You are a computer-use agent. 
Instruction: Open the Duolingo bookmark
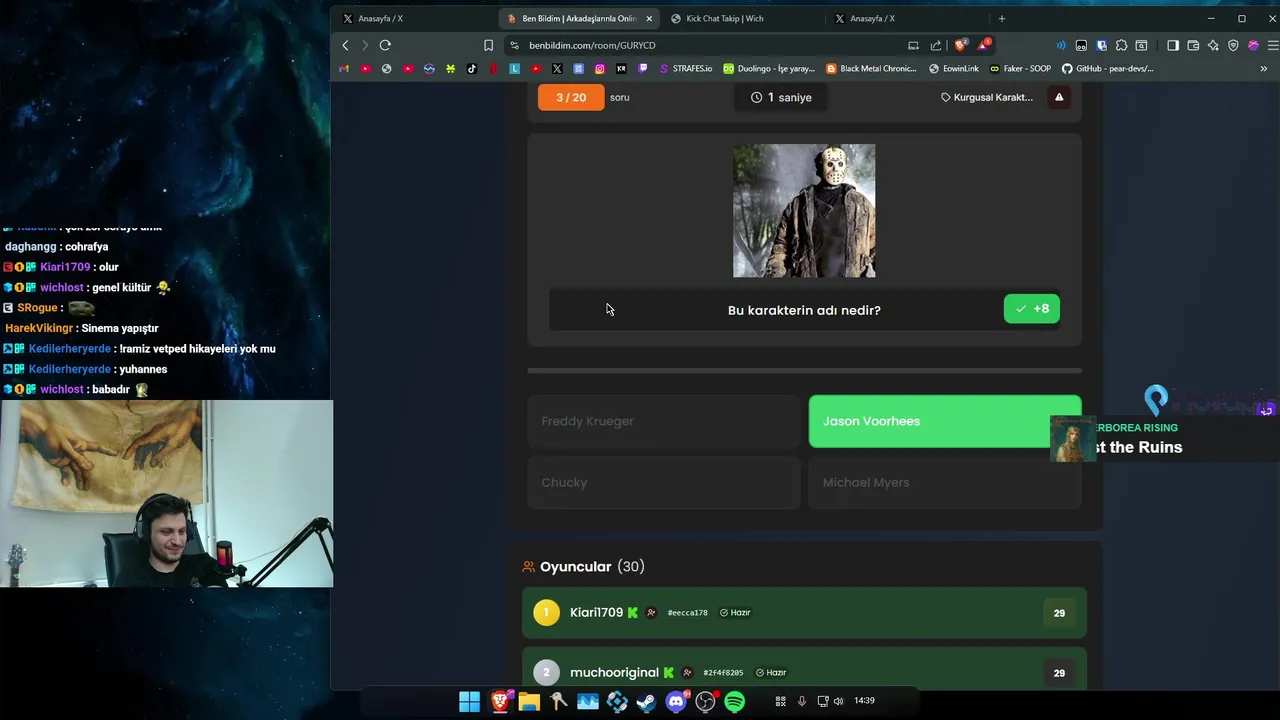click(x=769, y=69)
